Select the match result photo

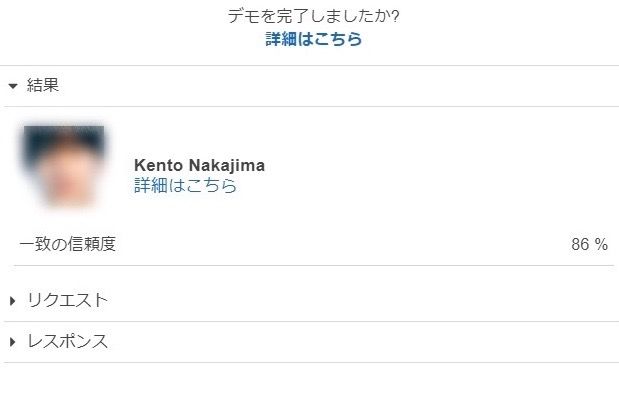coord(64,166)
